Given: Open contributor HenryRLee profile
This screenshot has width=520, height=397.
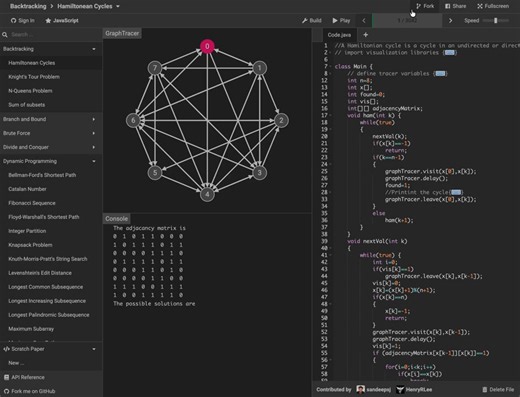Looking at the screenshot, I should pyautogui.click(x=414, y=389).
